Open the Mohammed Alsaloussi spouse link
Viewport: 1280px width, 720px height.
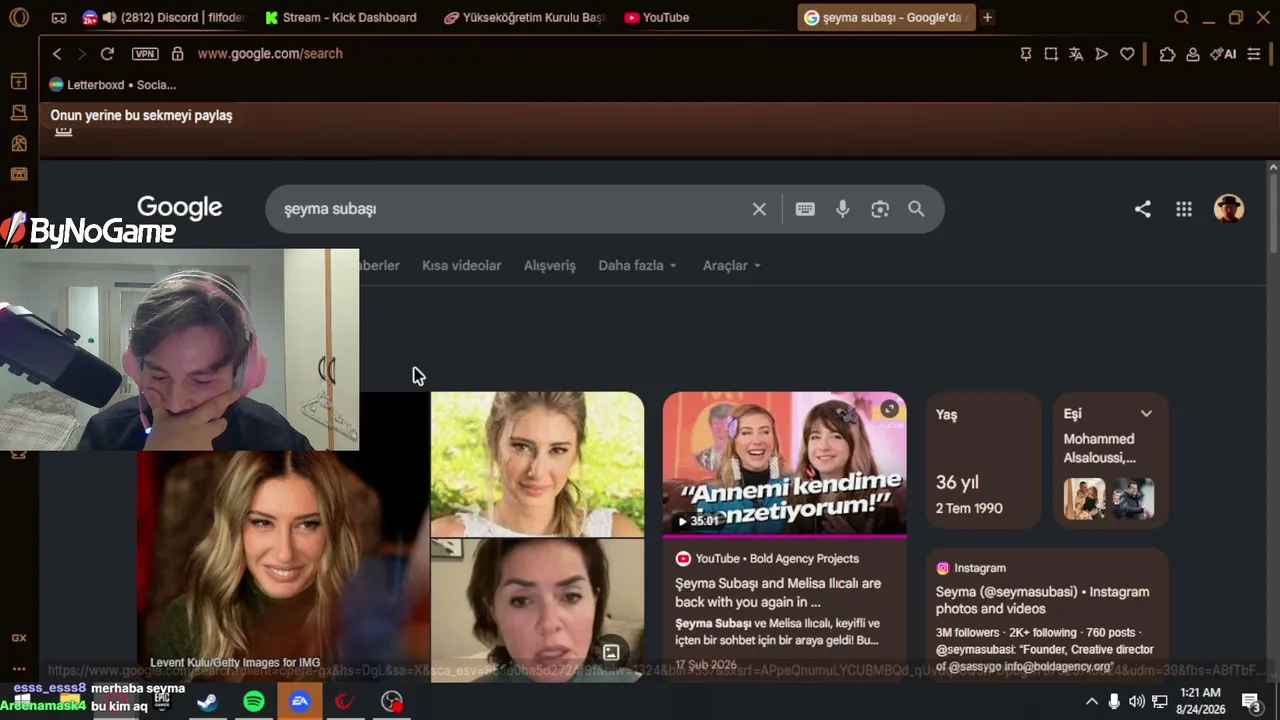click(1099, 449)
